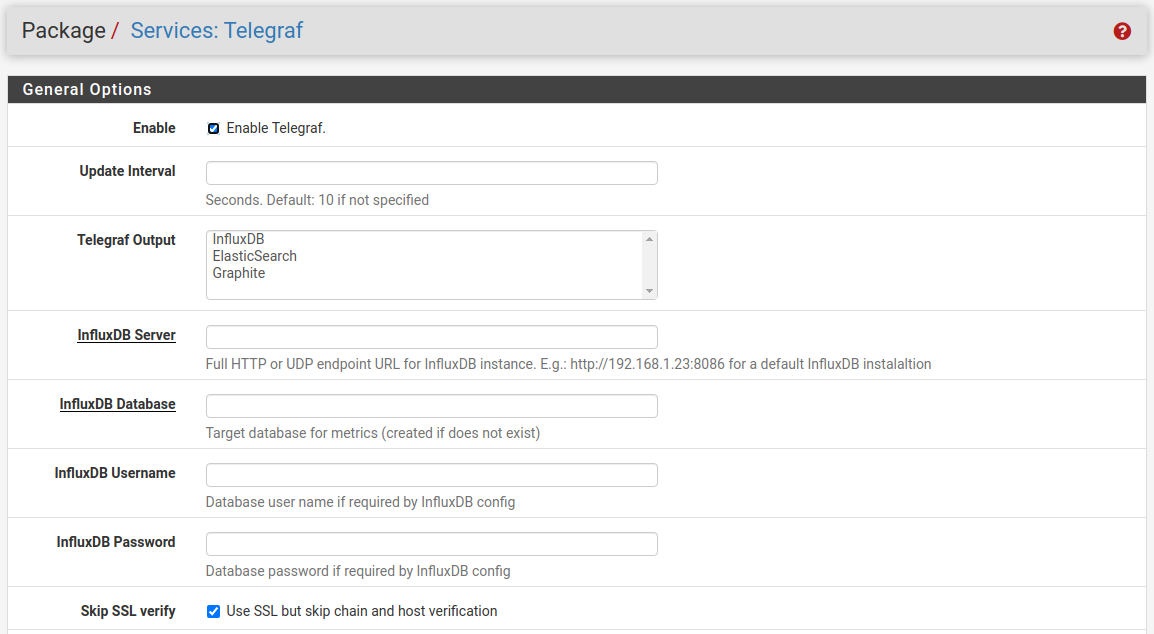Select Graphite in Telegraf Output list
1154x634 pixels.
coord(238,273)
